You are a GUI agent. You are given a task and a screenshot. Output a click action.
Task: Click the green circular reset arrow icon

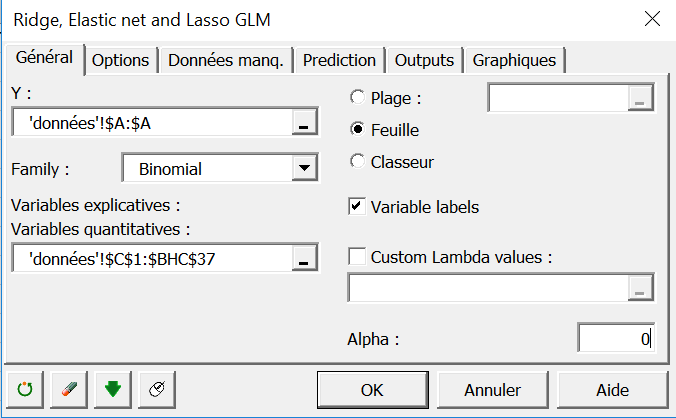pos(25,389)
